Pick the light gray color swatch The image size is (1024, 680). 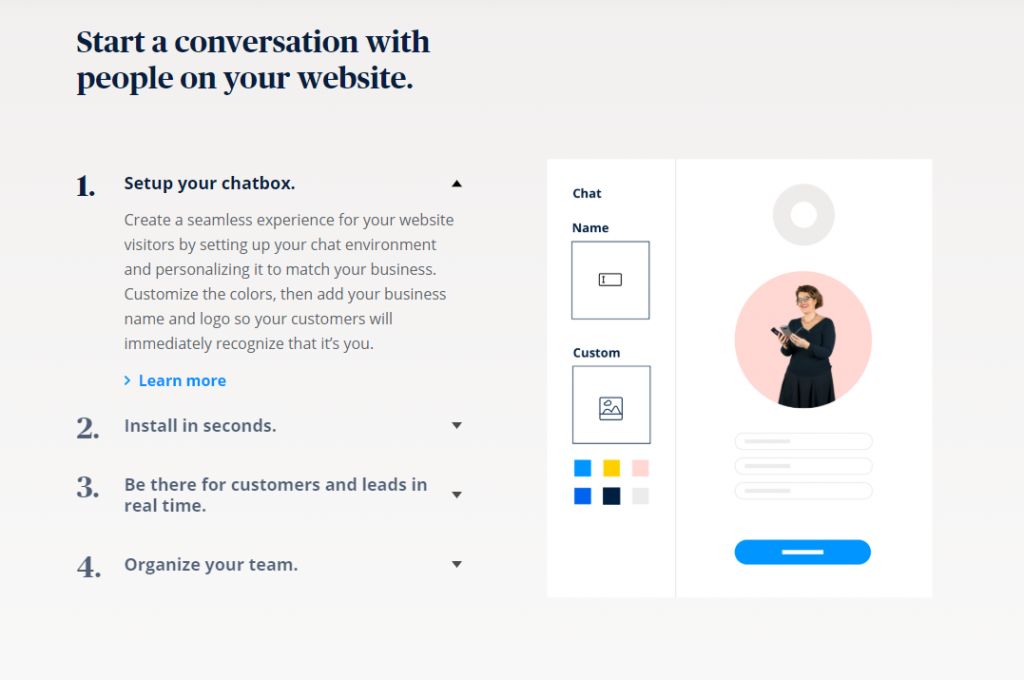point(640,496)
